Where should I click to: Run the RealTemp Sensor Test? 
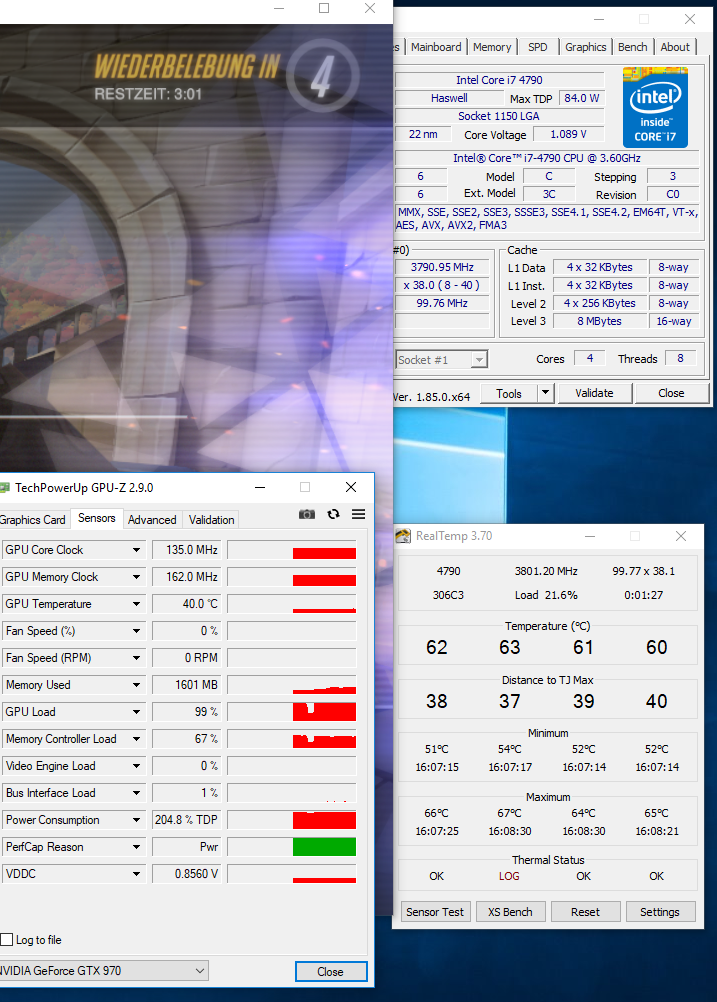pos(435,912)
